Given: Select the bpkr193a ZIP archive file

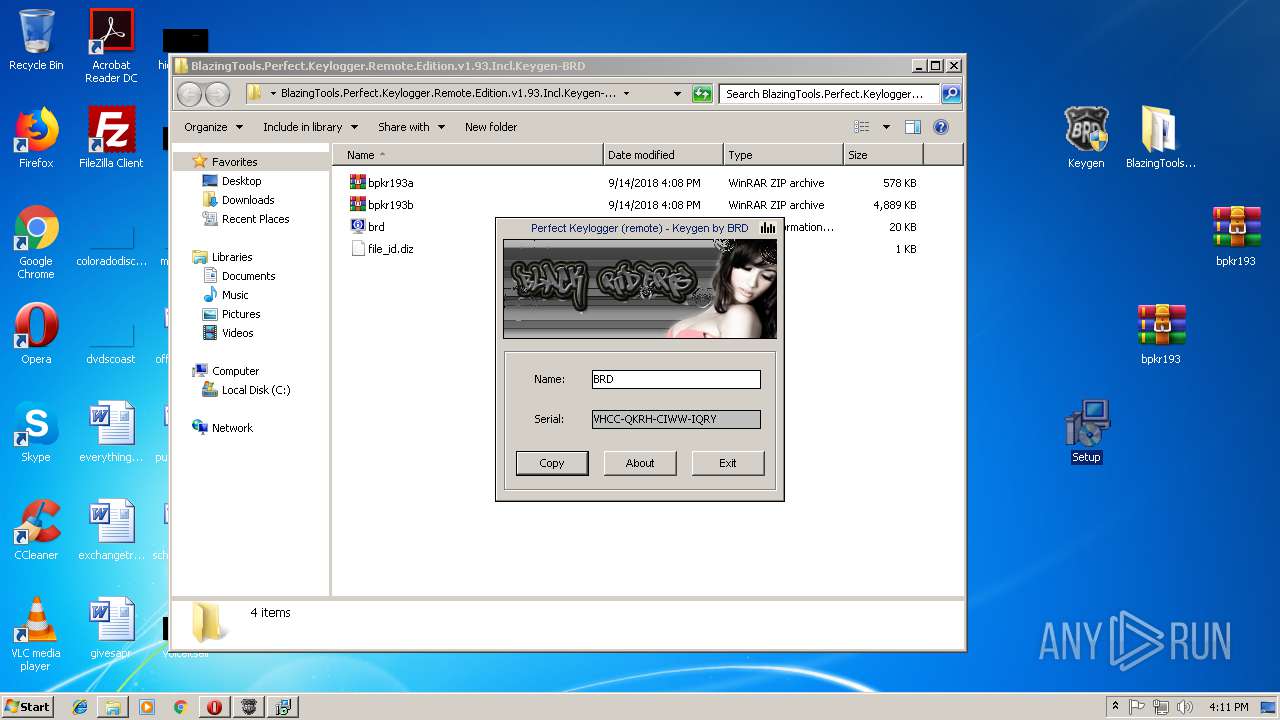Looking at the screenshot, I should coord(390,183).
